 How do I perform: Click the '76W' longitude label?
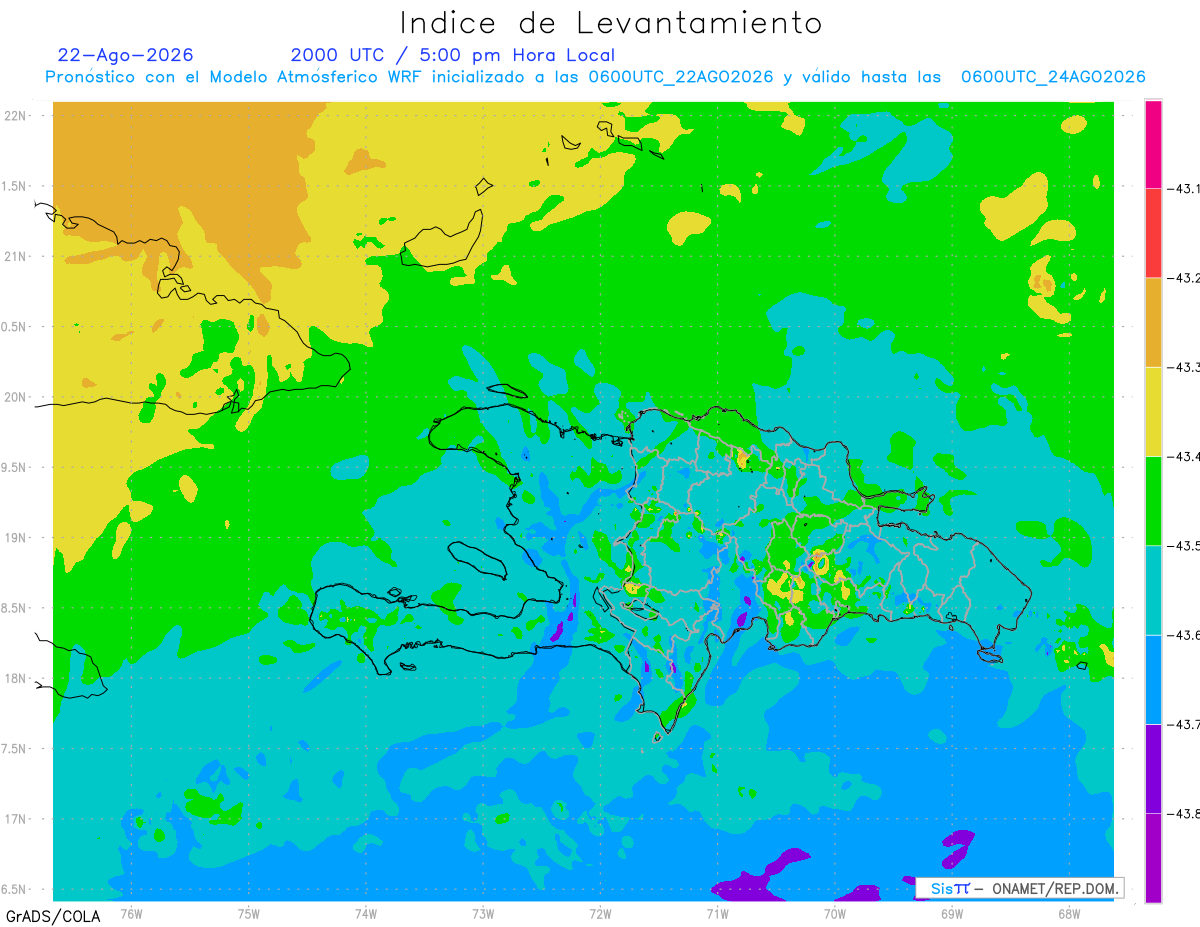coord(131,912)
